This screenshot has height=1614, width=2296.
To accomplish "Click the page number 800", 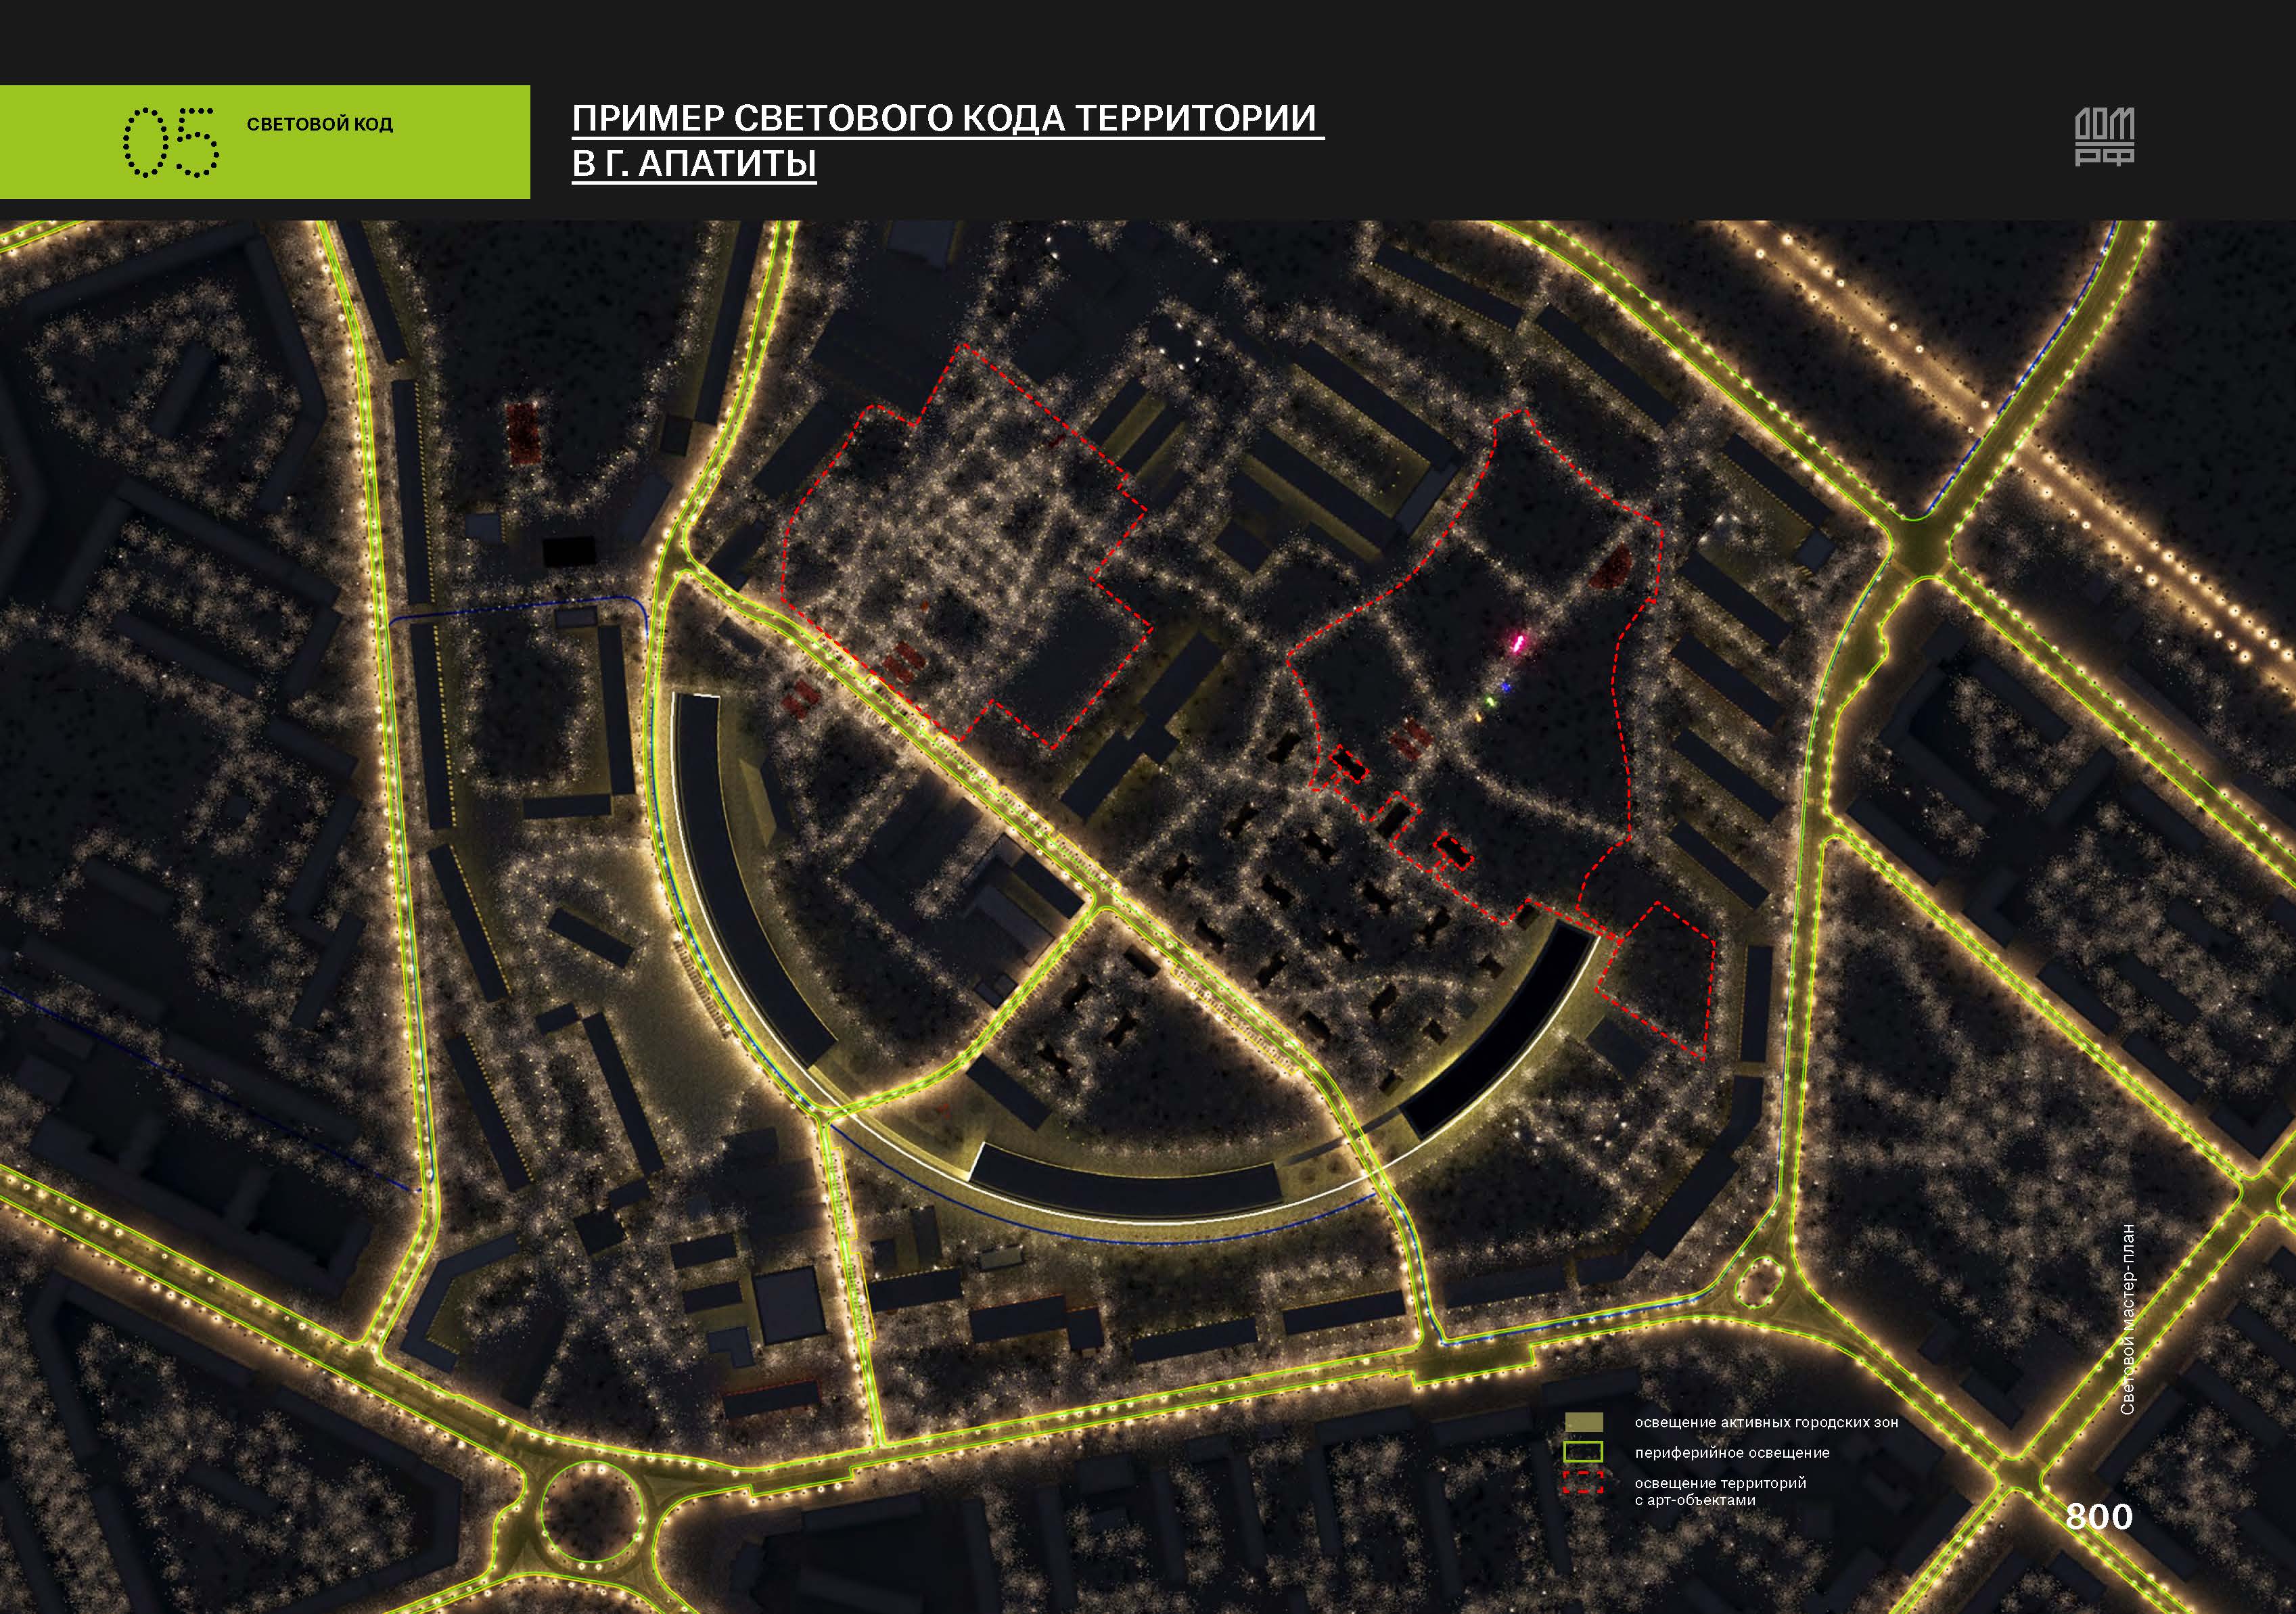I will pyautogui.click(x=2099, y=1517).
